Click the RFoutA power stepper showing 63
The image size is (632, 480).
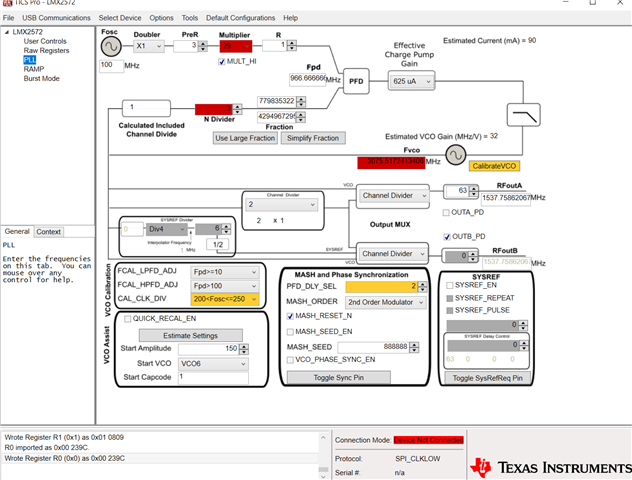474,191
